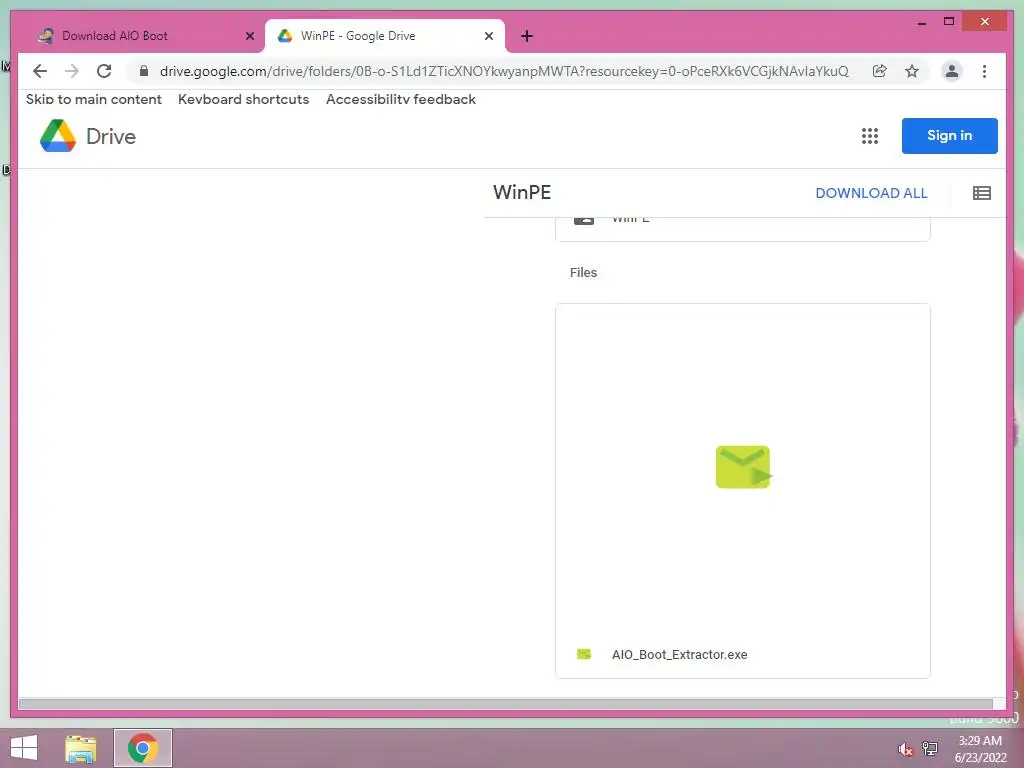Click the Chrome taskbar icon
This screenshot has height=768, width=1024.
pos(143,748)
